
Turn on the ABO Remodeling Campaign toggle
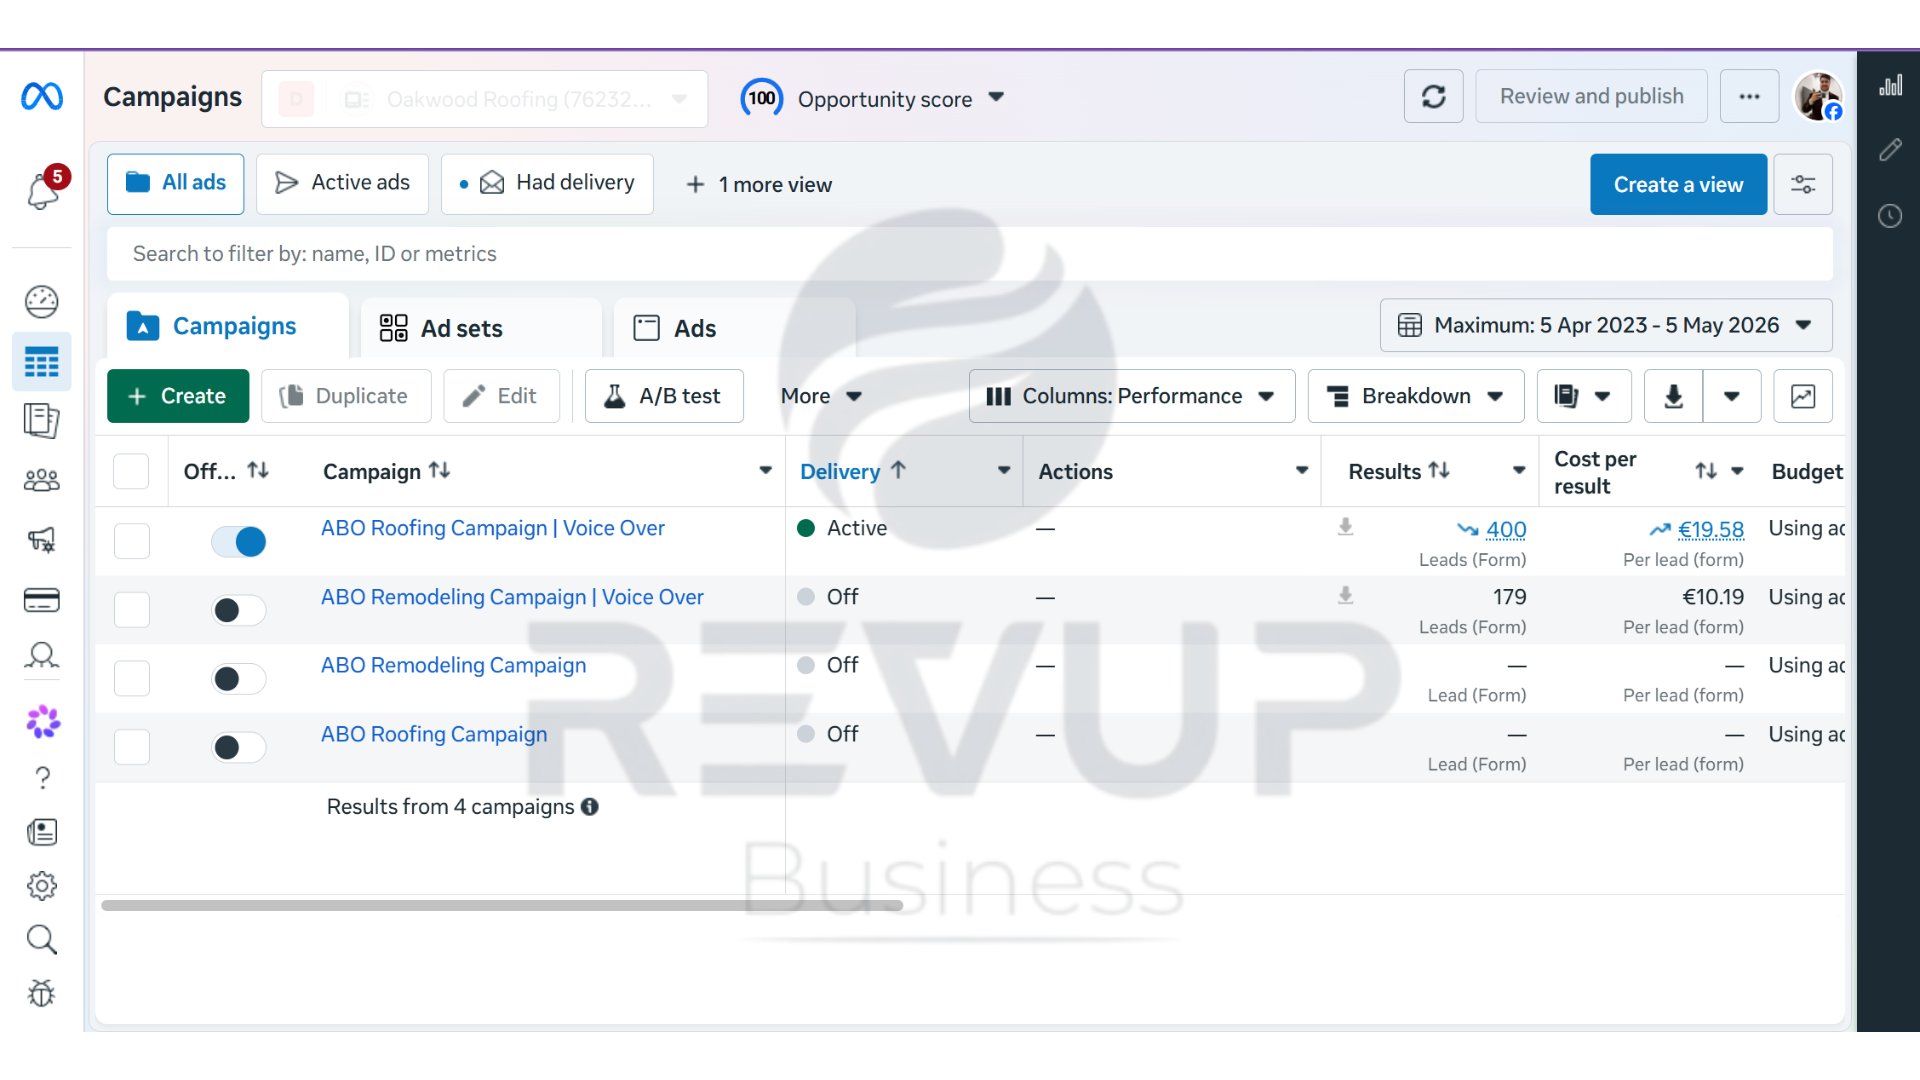[239, 679]
